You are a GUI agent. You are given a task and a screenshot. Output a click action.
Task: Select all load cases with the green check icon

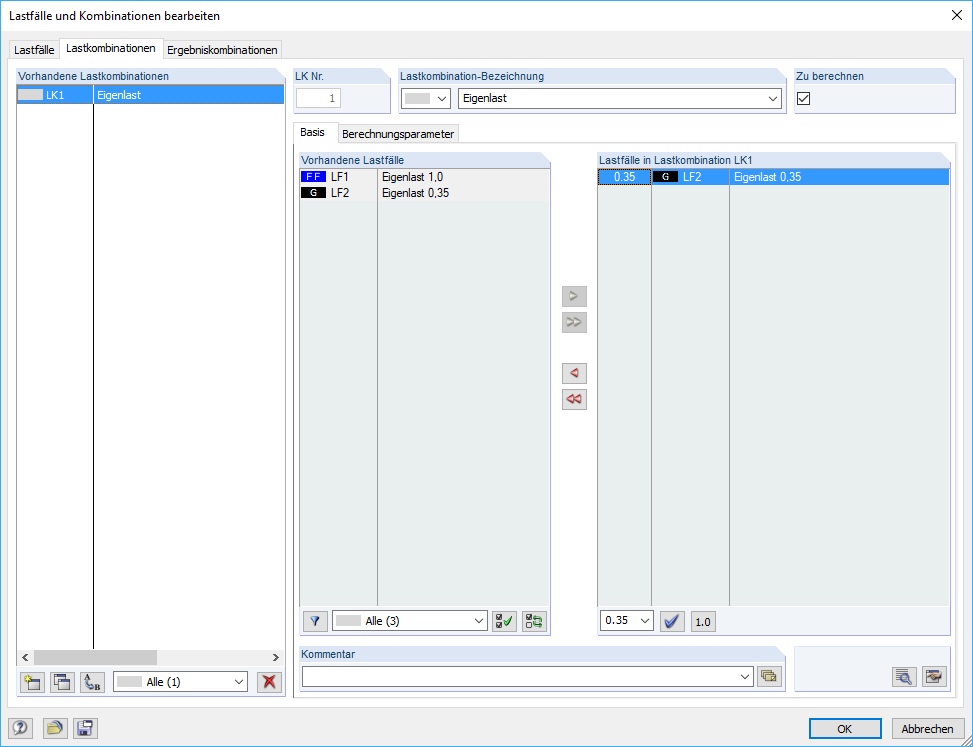click(504, 621)
